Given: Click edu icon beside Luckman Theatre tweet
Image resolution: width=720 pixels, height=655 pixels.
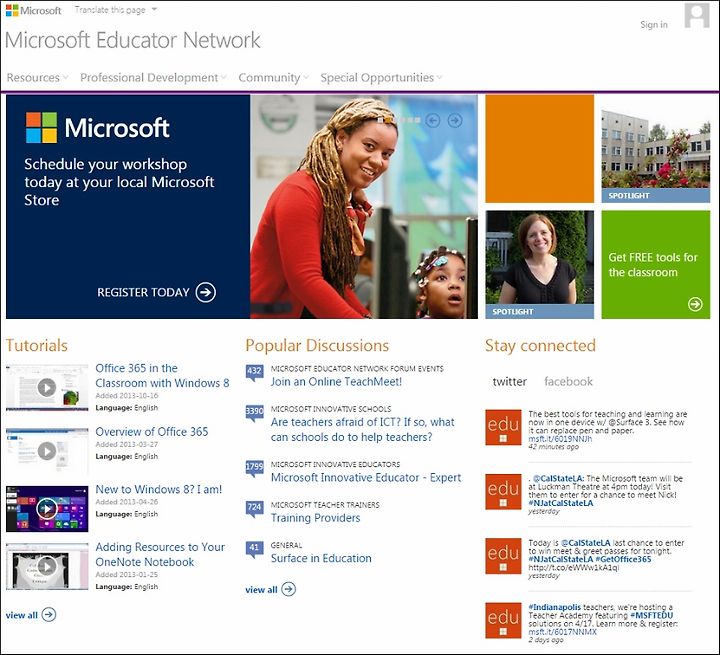Looking at the screenshot, I should [503, 491].
